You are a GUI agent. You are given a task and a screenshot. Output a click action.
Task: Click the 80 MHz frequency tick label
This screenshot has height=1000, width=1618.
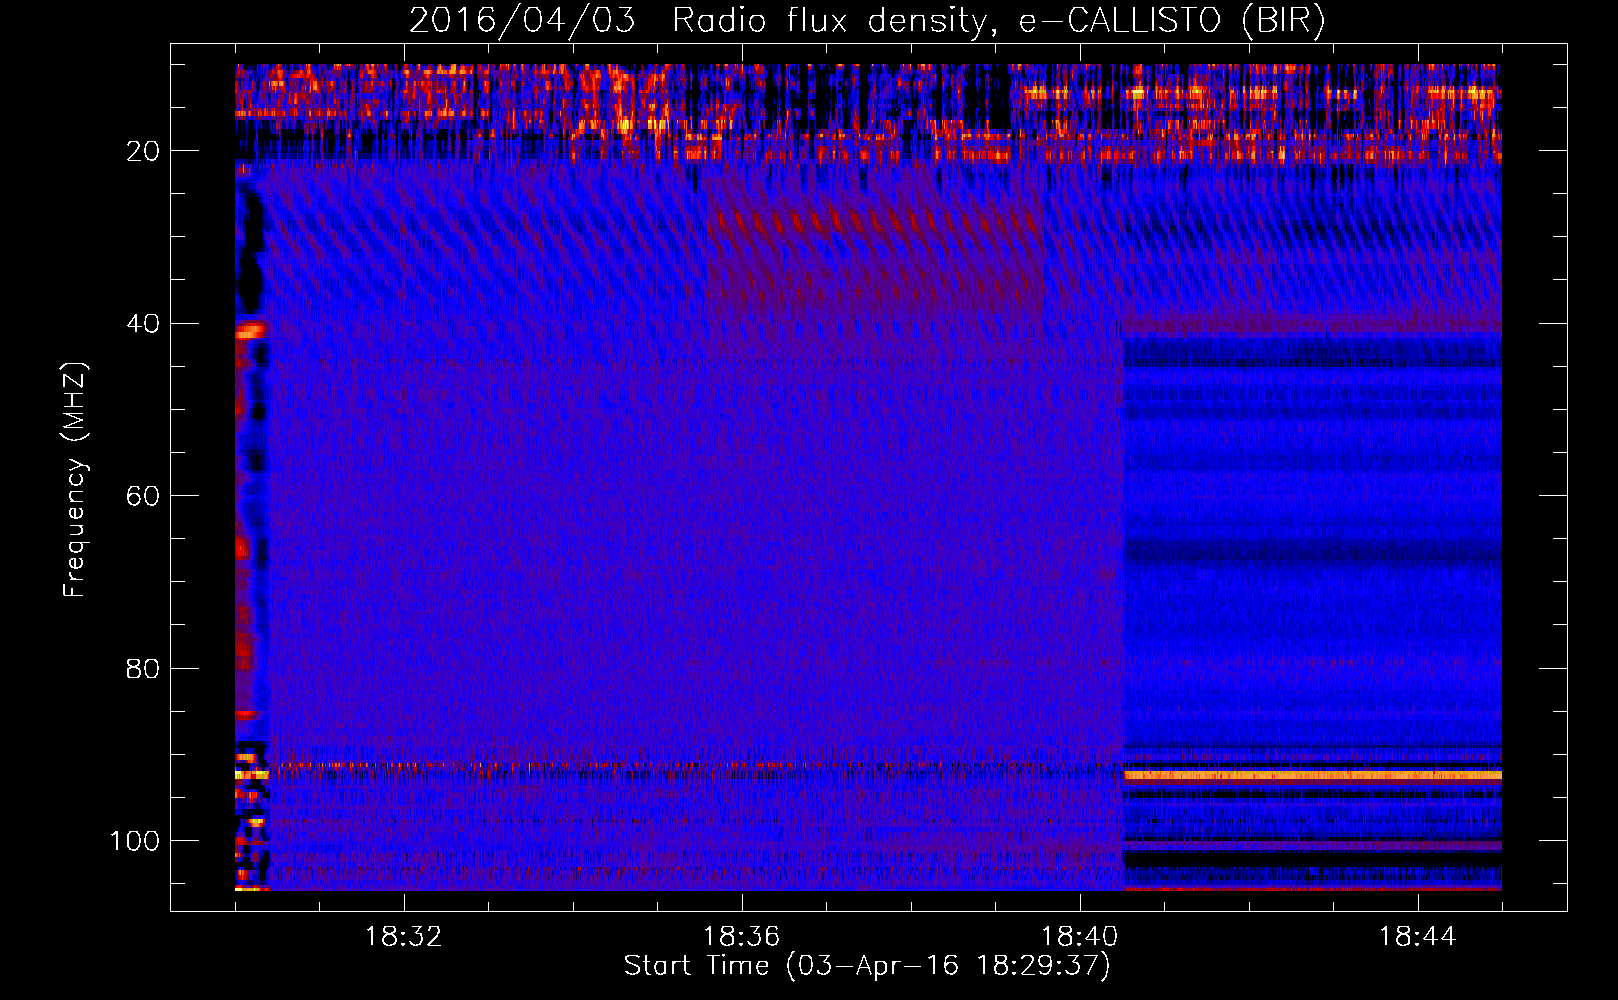(144, 668)
